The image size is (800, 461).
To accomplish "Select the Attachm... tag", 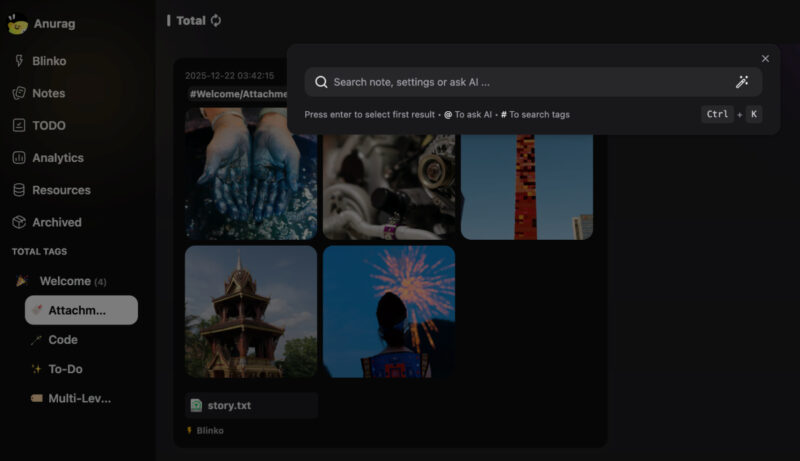I will click(81, 310).
